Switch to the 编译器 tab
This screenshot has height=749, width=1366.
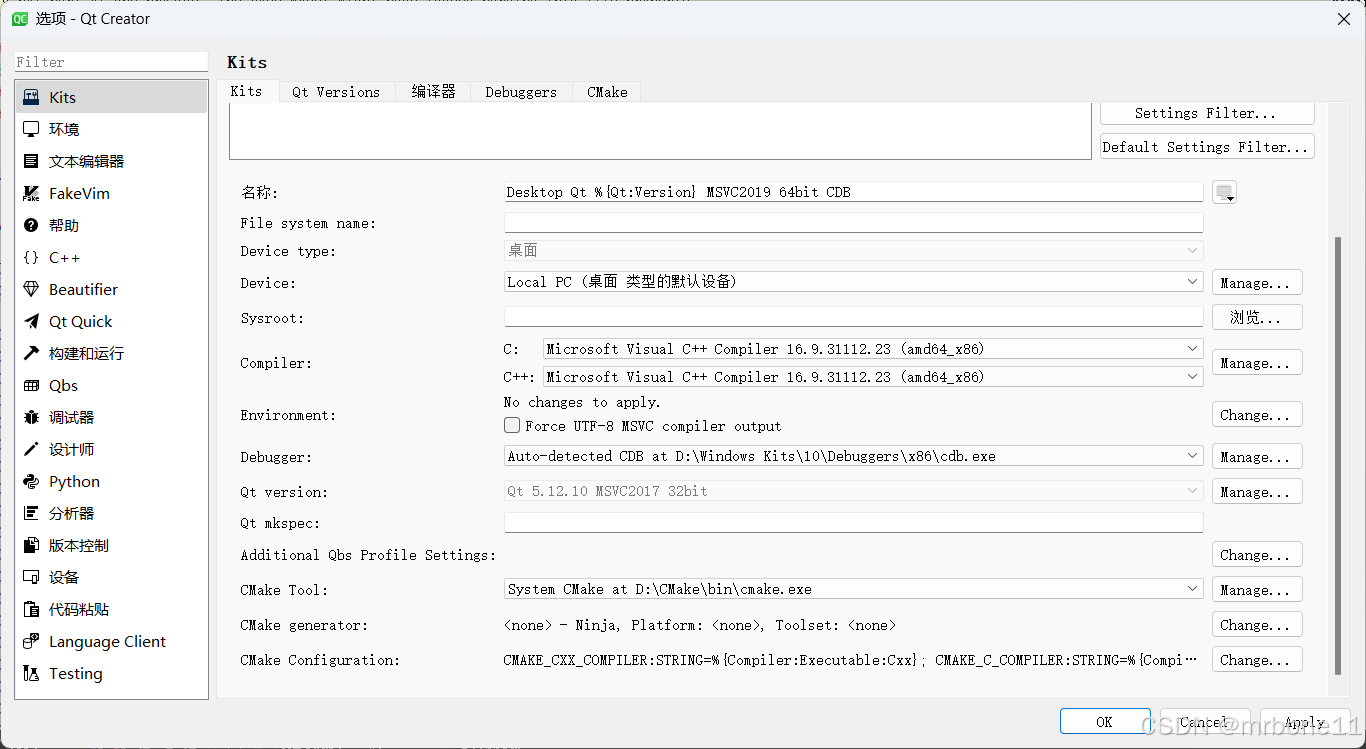pyautogui.click(x=433, y=92)
